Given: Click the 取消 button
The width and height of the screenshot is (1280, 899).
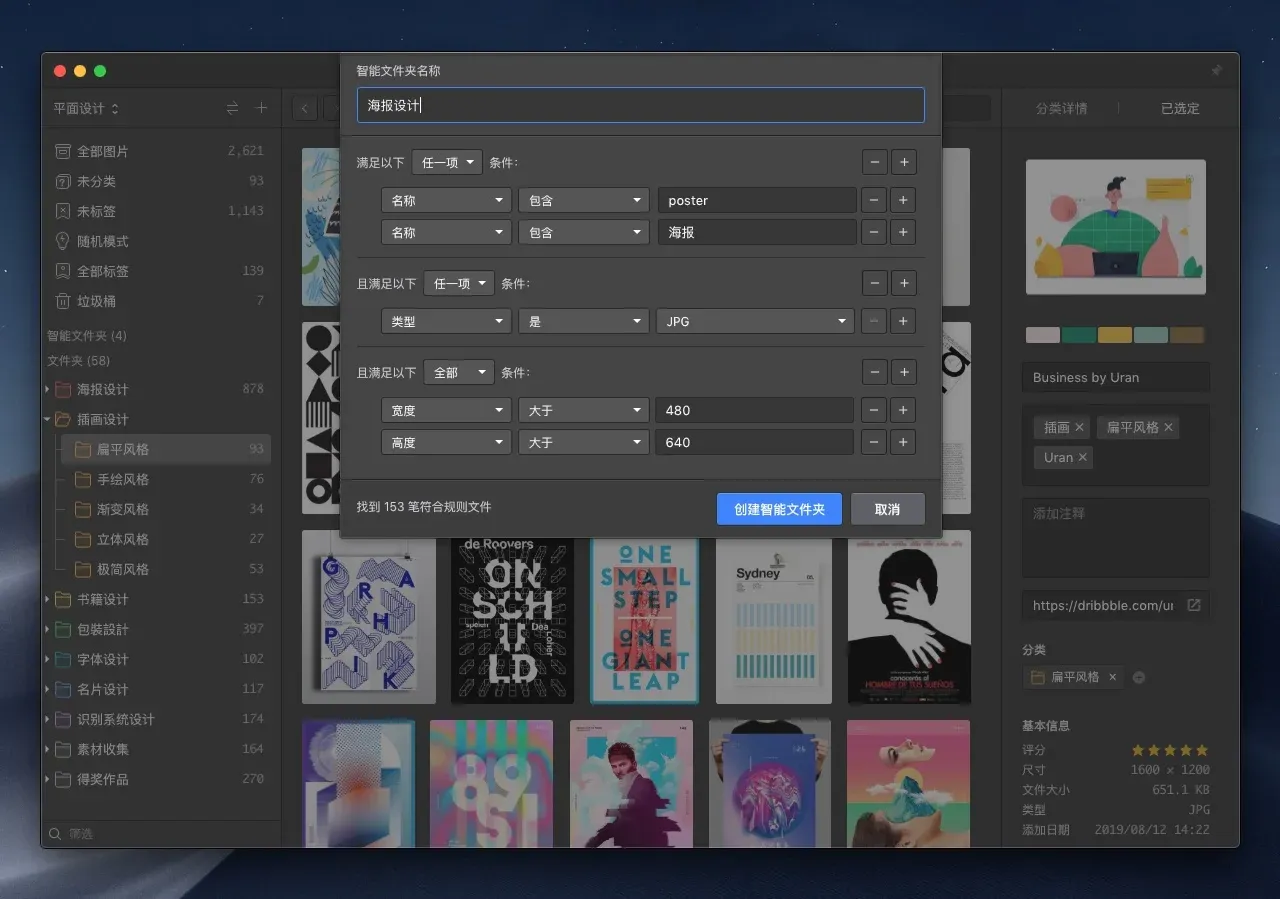Looking at the screenshot, I should (887, 509).
